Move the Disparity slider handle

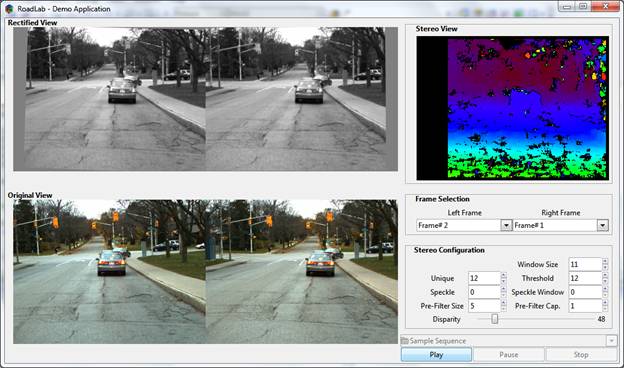(x=494, y=319)
